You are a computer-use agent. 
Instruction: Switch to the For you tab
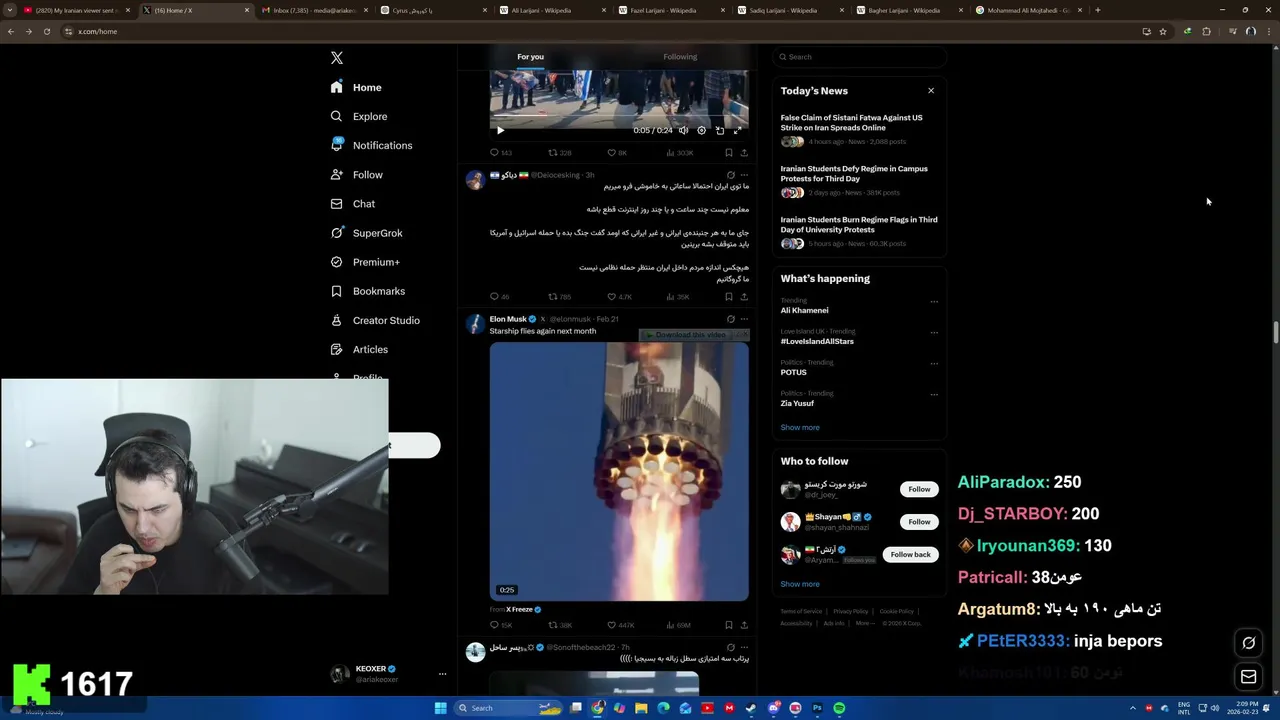click(x=530, y=57)
